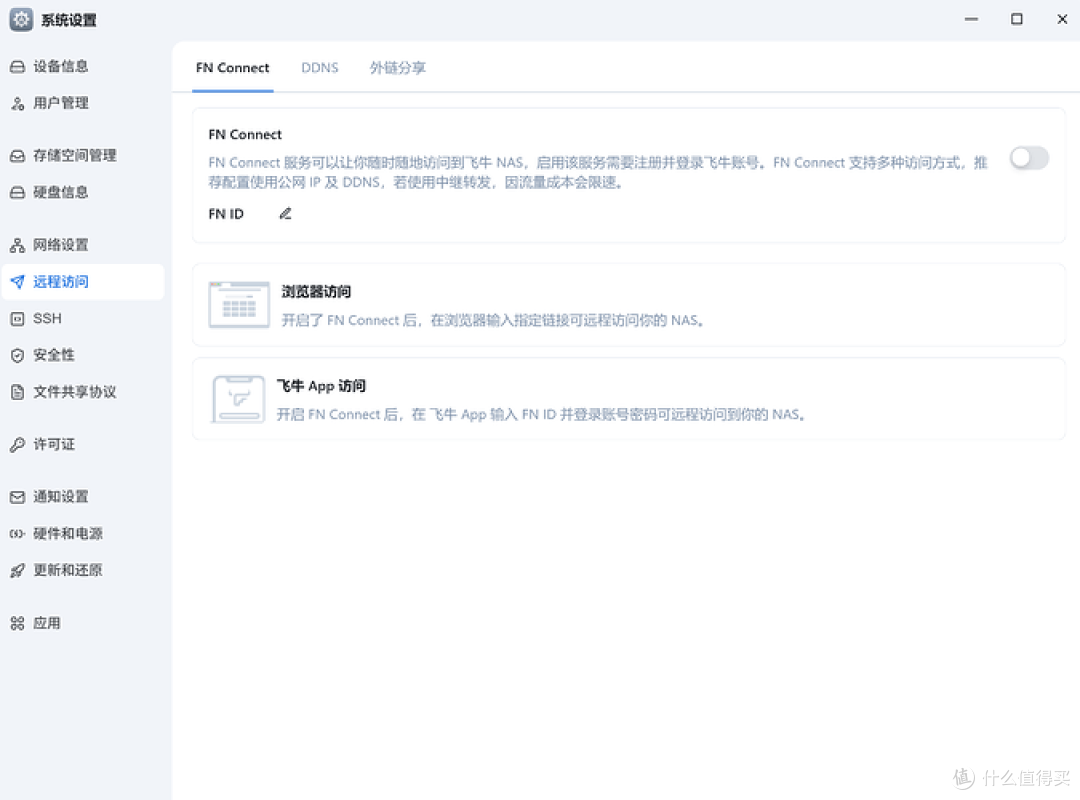The height and width of the screenshot is (800, 1080).
Task: Enable the FN Connect service toggle
Action: point(1029,158)
